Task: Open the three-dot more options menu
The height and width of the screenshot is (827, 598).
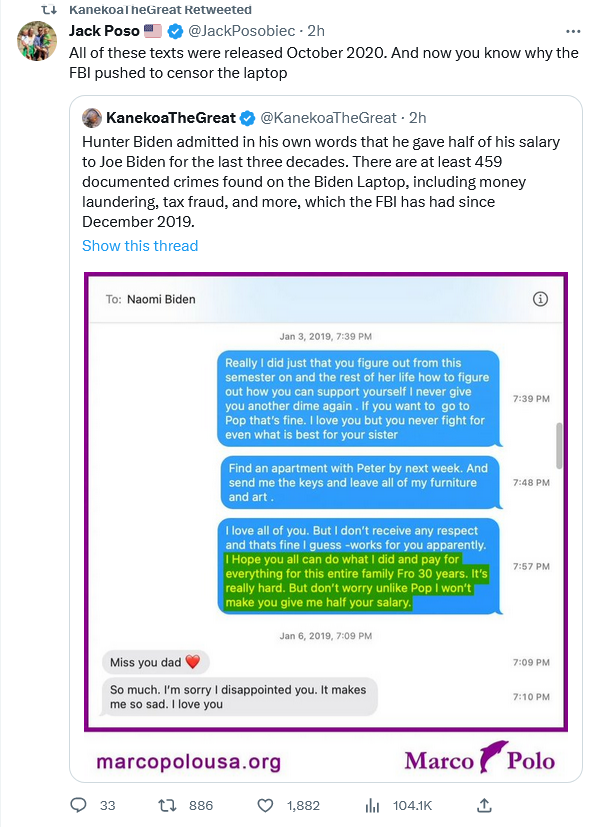Action: pos(573,32)
